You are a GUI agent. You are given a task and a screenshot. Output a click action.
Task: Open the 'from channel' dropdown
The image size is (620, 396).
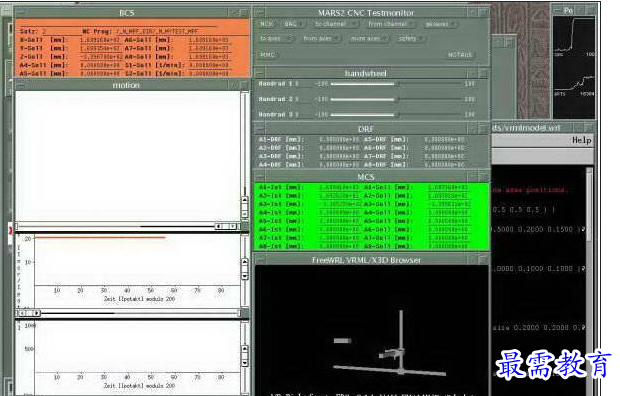[391, 24]
